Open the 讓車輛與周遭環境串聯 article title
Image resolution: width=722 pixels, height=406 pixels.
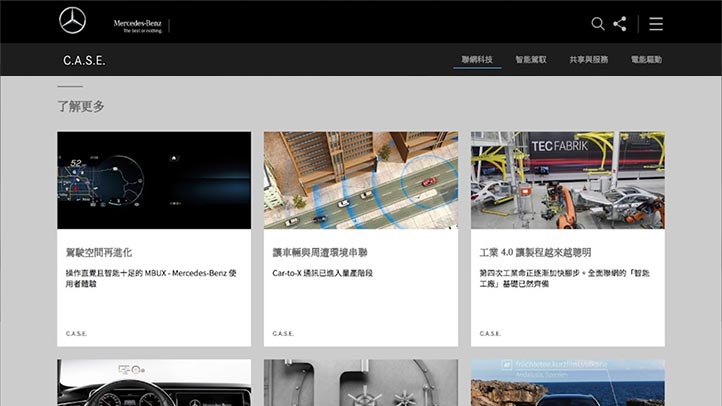(320, 253)
